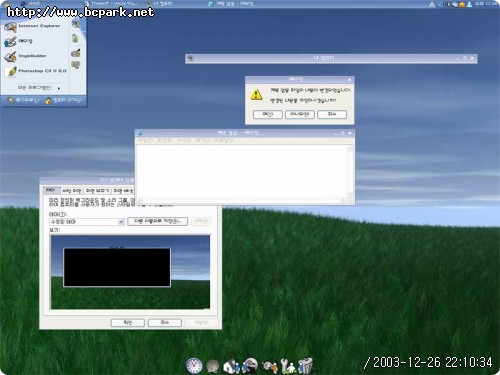Click the vertical scrollbar of notepad window
500x375 pixels.
coord(350,172)
